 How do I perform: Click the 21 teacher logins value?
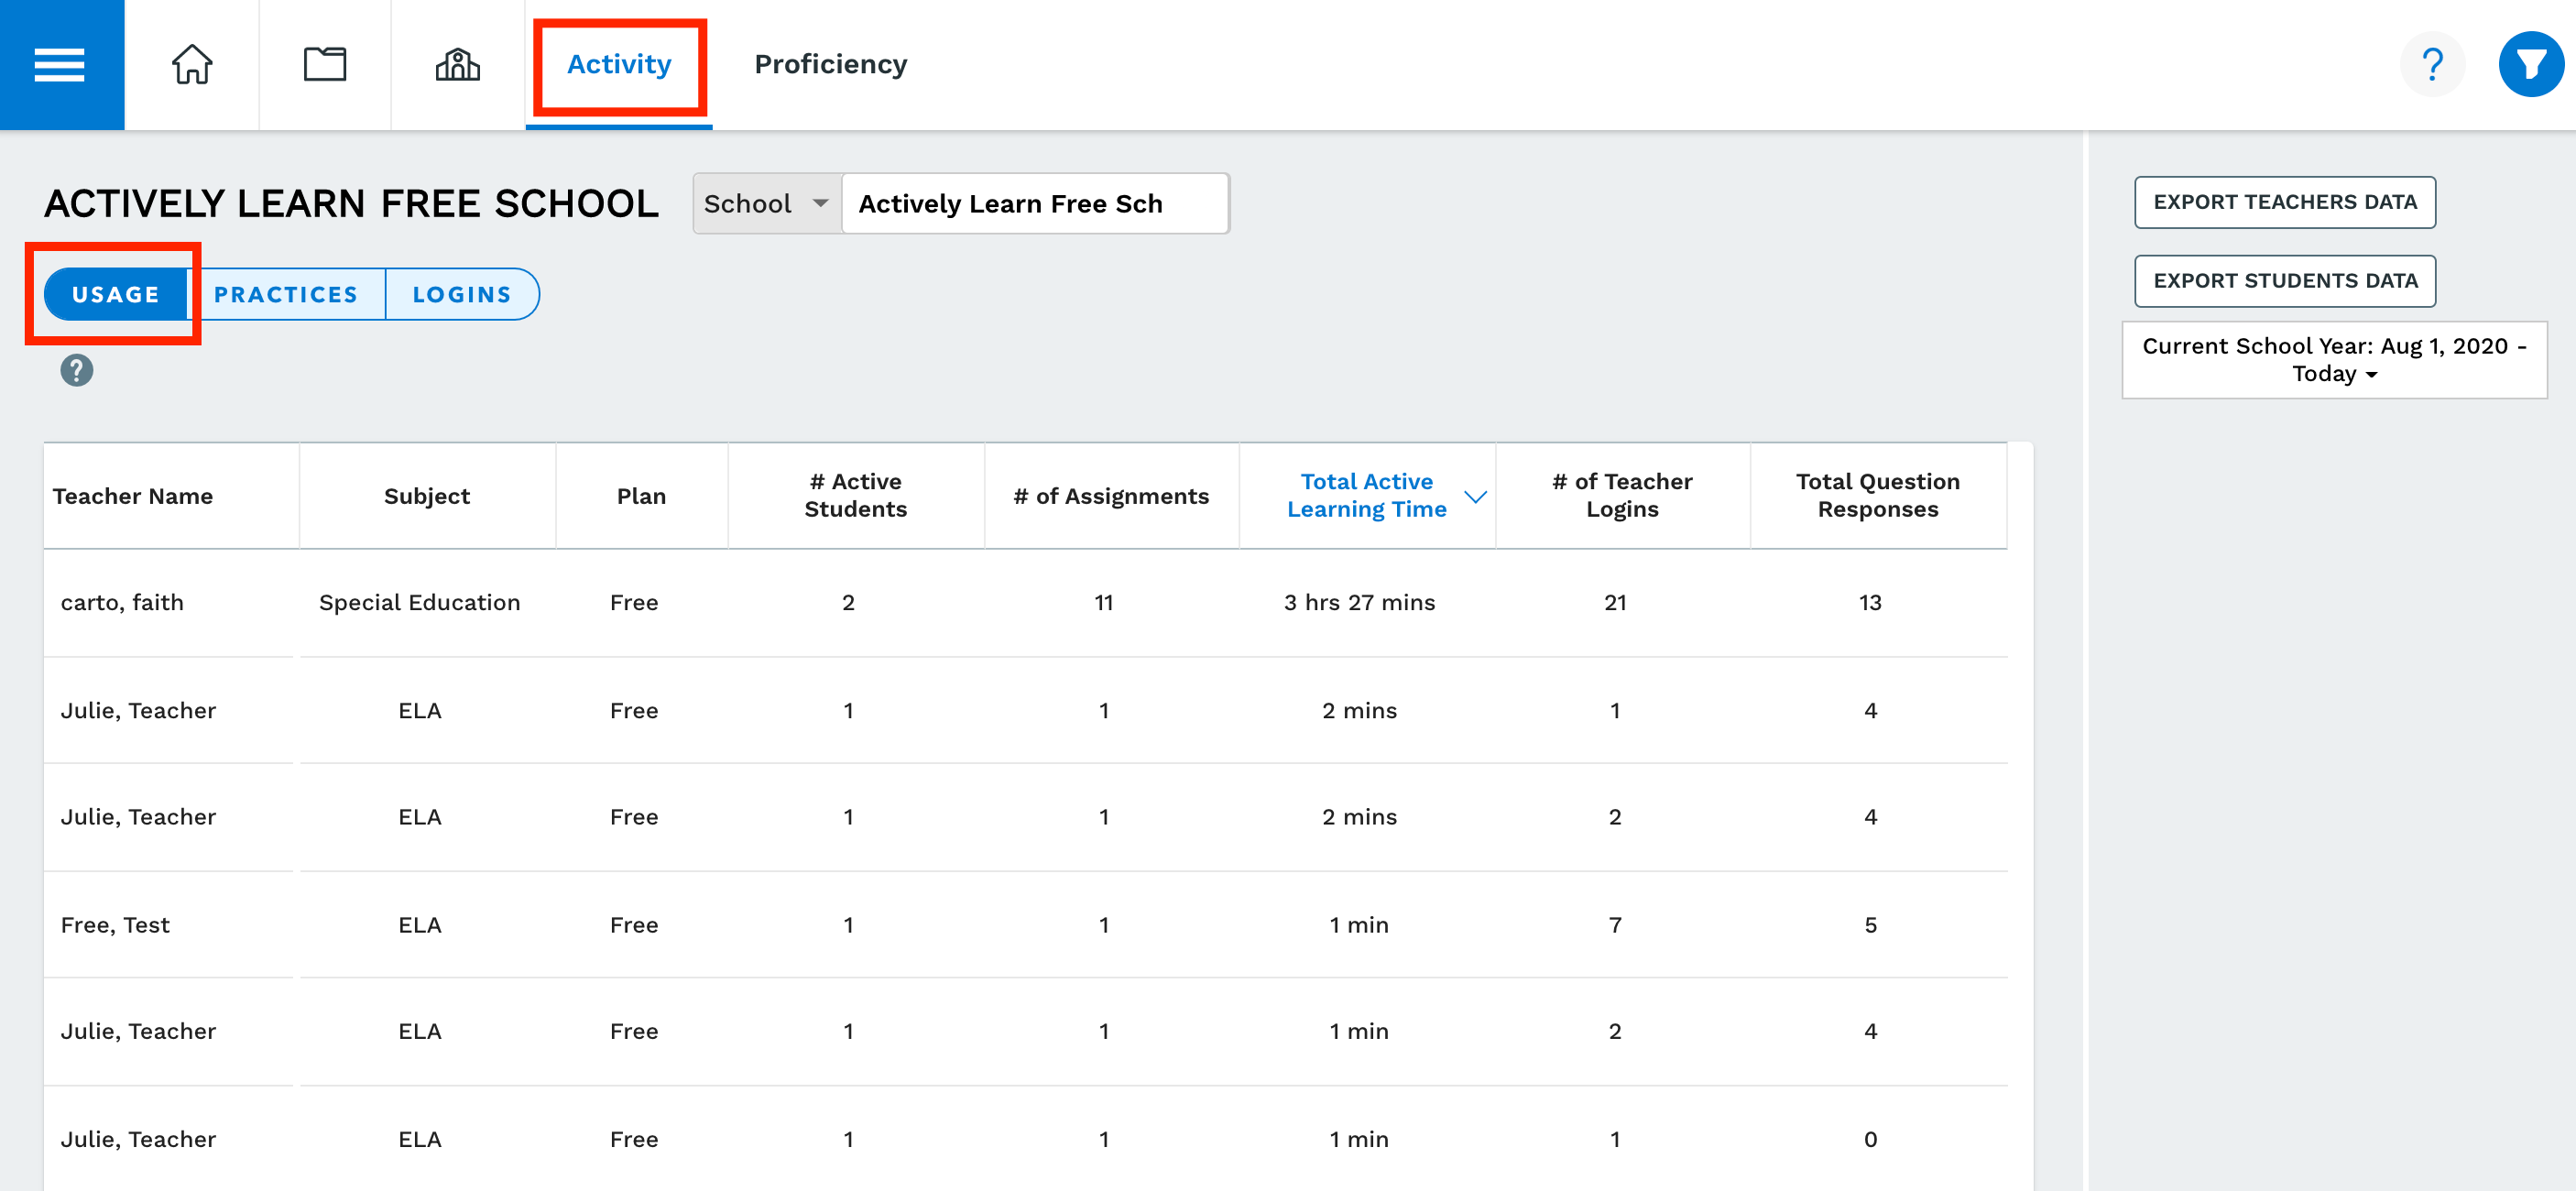(x=1615, y=603)
